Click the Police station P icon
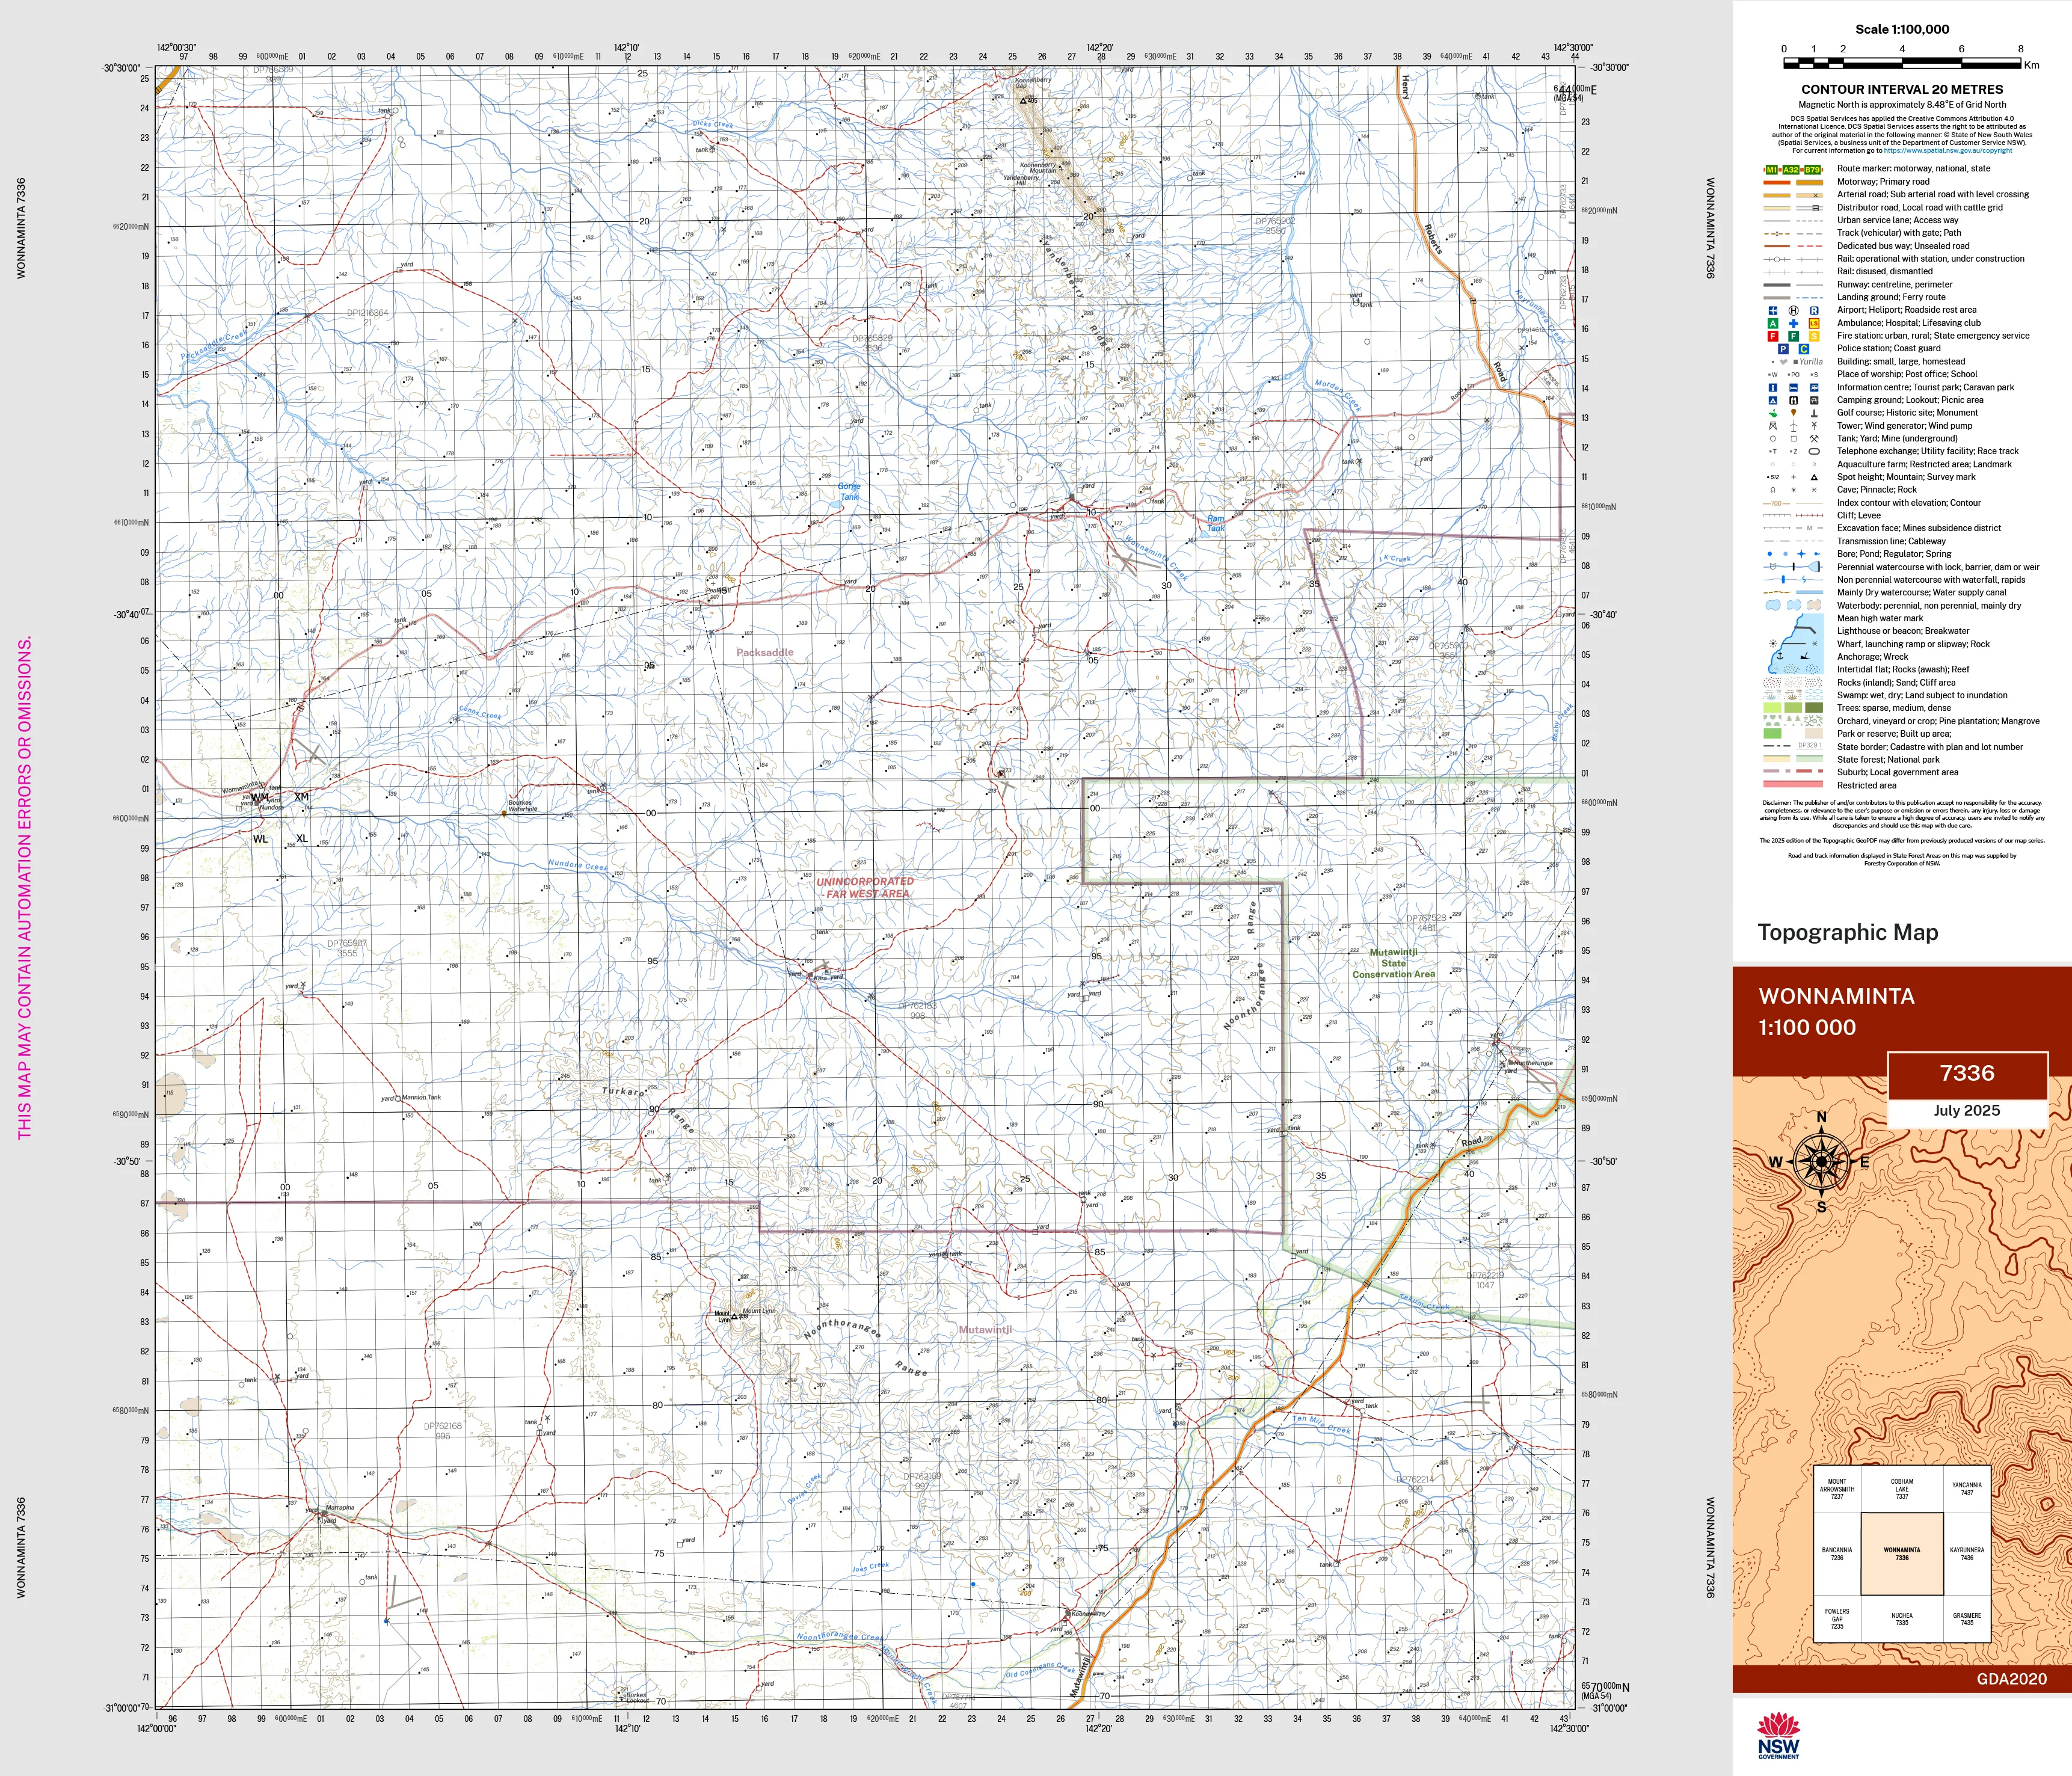Screen dimensions: 2072x1776 (x=1783, y=349)
